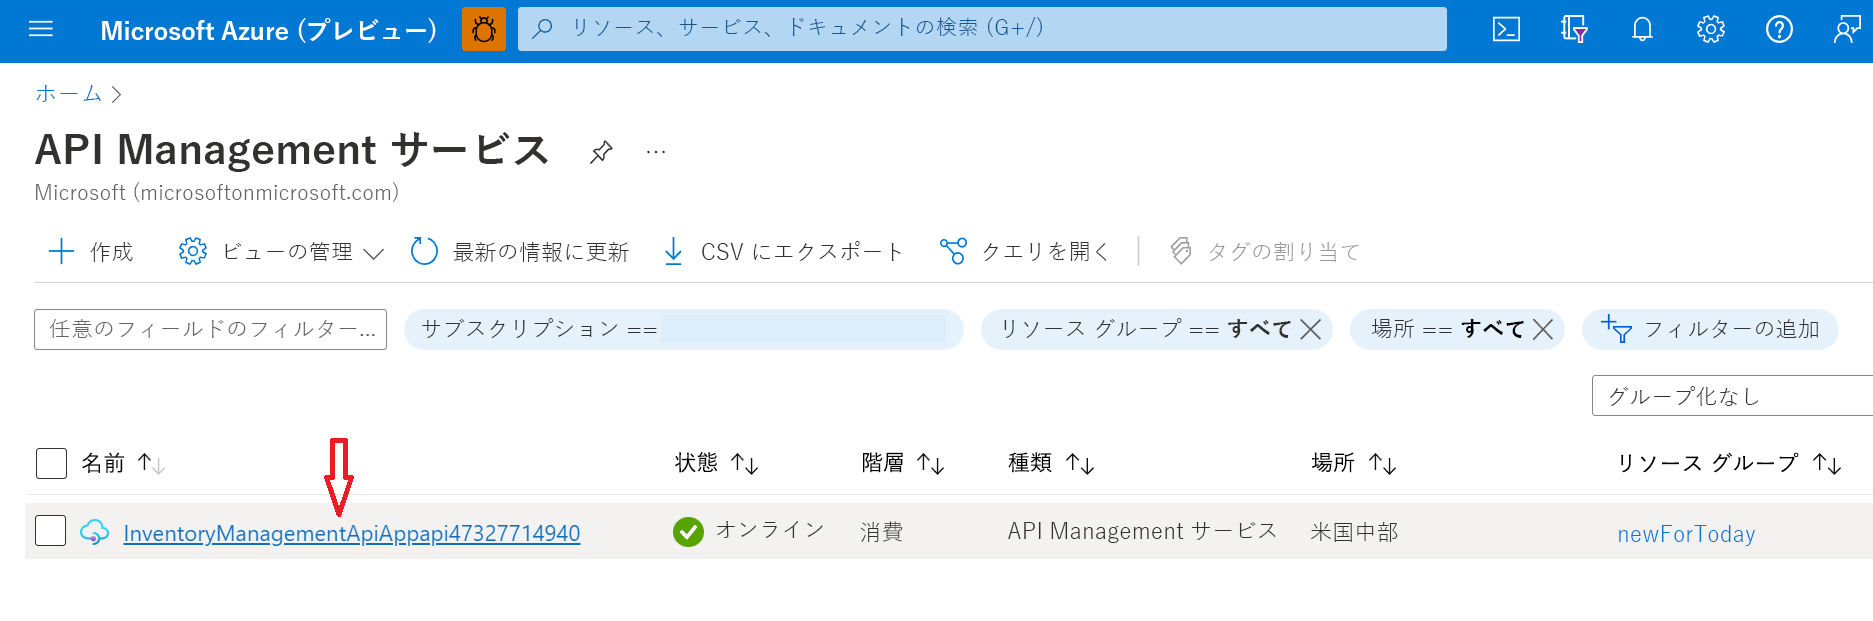
Task: Check the InventoryManagementApiApp row checkbox
Action: coord(51,530)
